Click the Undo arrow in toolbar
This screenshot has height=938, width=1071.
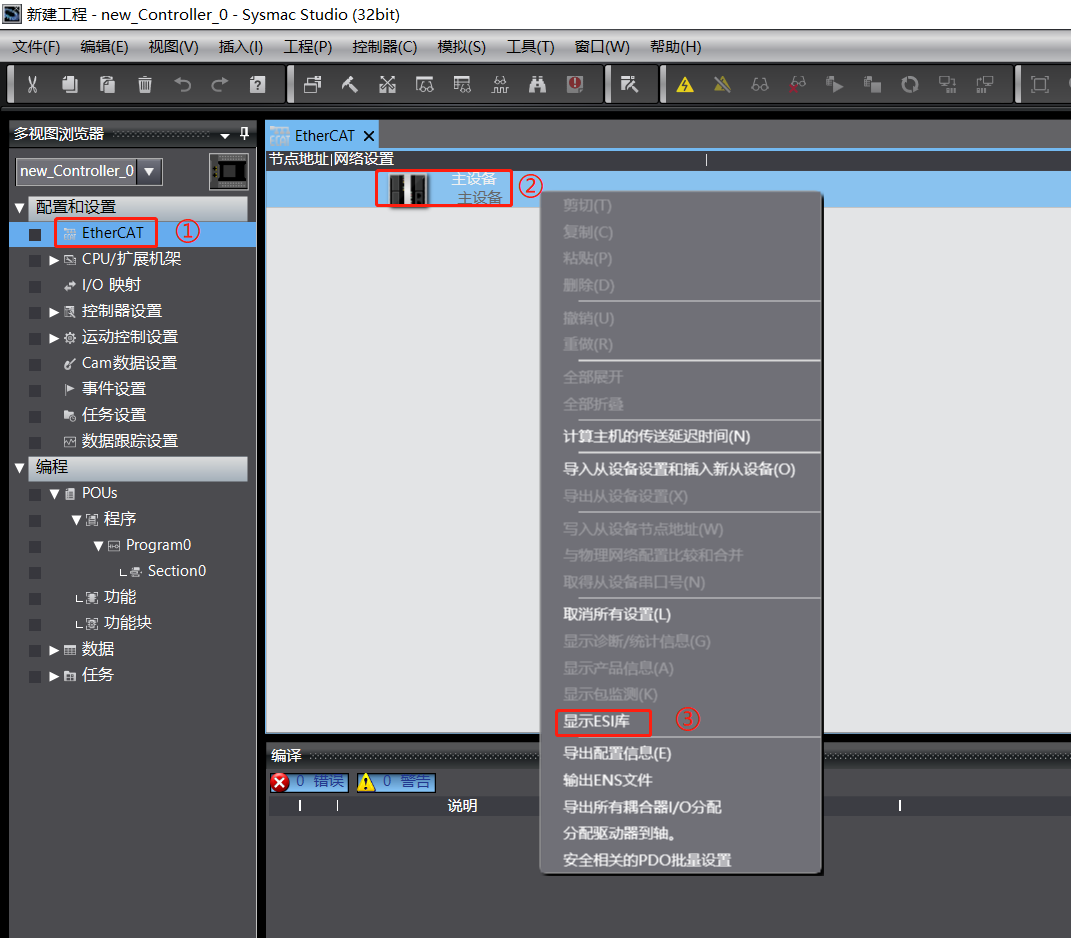(183, 85)
